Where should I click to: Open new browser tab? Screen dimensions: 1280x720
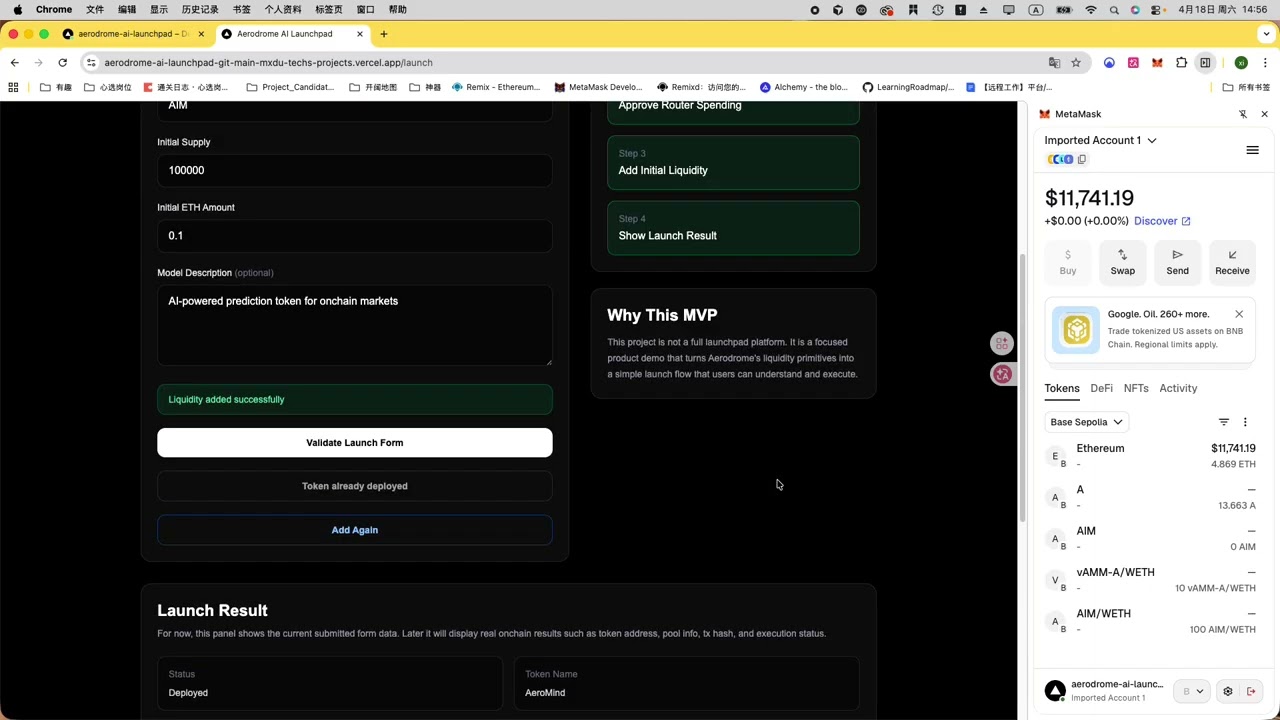[x=384, y=34]
